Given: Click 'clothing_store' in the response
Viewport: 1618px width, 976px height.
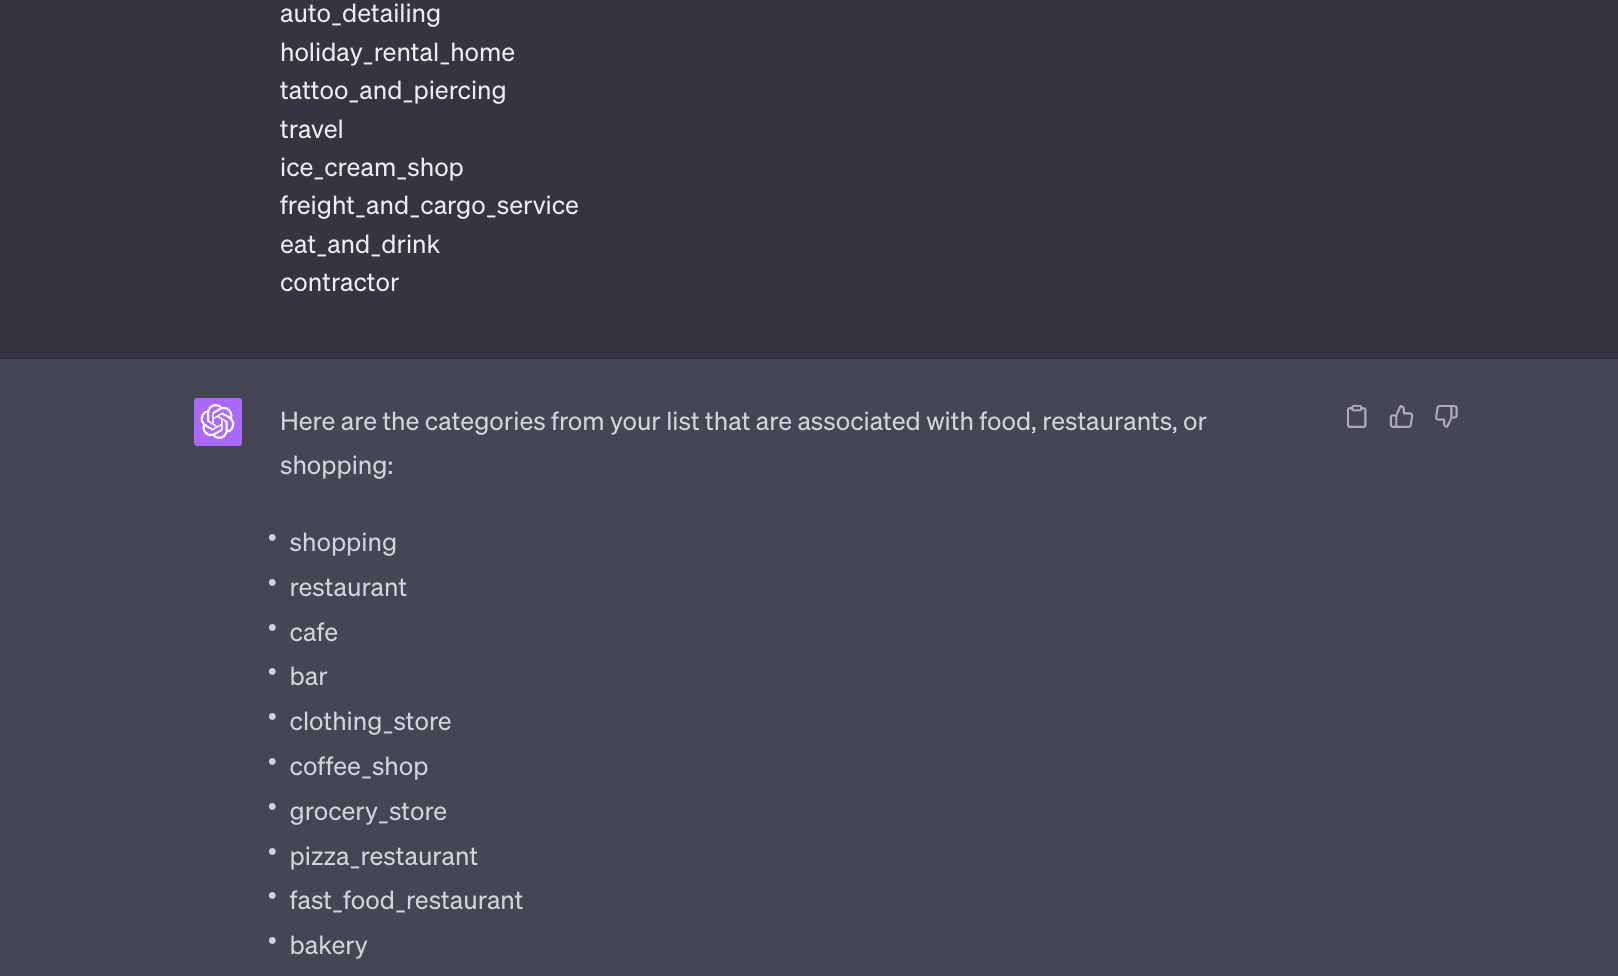Looking at the screenshot, I should click(x=370, y=722).
